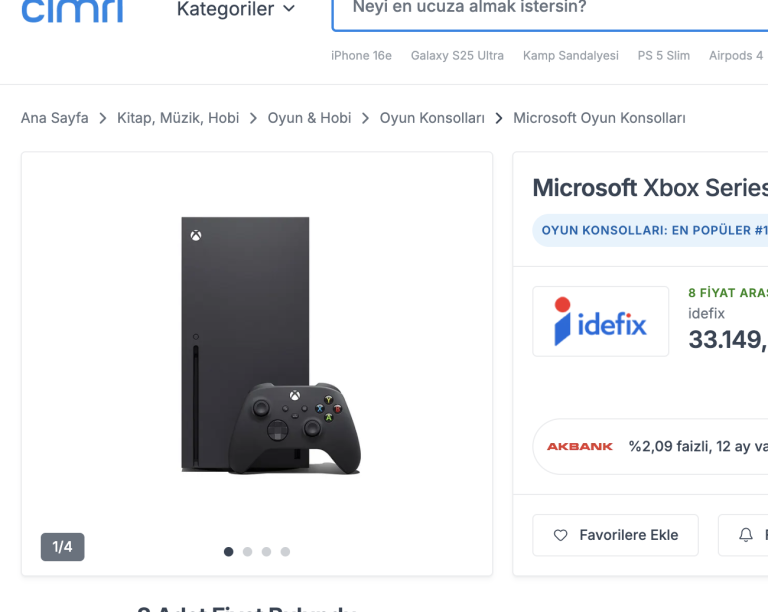The width and height of the screenshot is (768, 612).
Task: Show the third gallery image dot
Action: [x=266, y=552]
